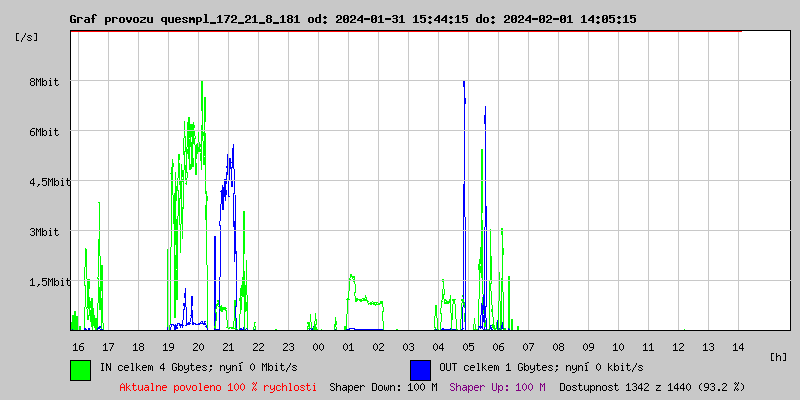Click the 6Mbit y-axis label
This screenshot has width=800, height=400.
pyautogui.click(x=45, y=132)
